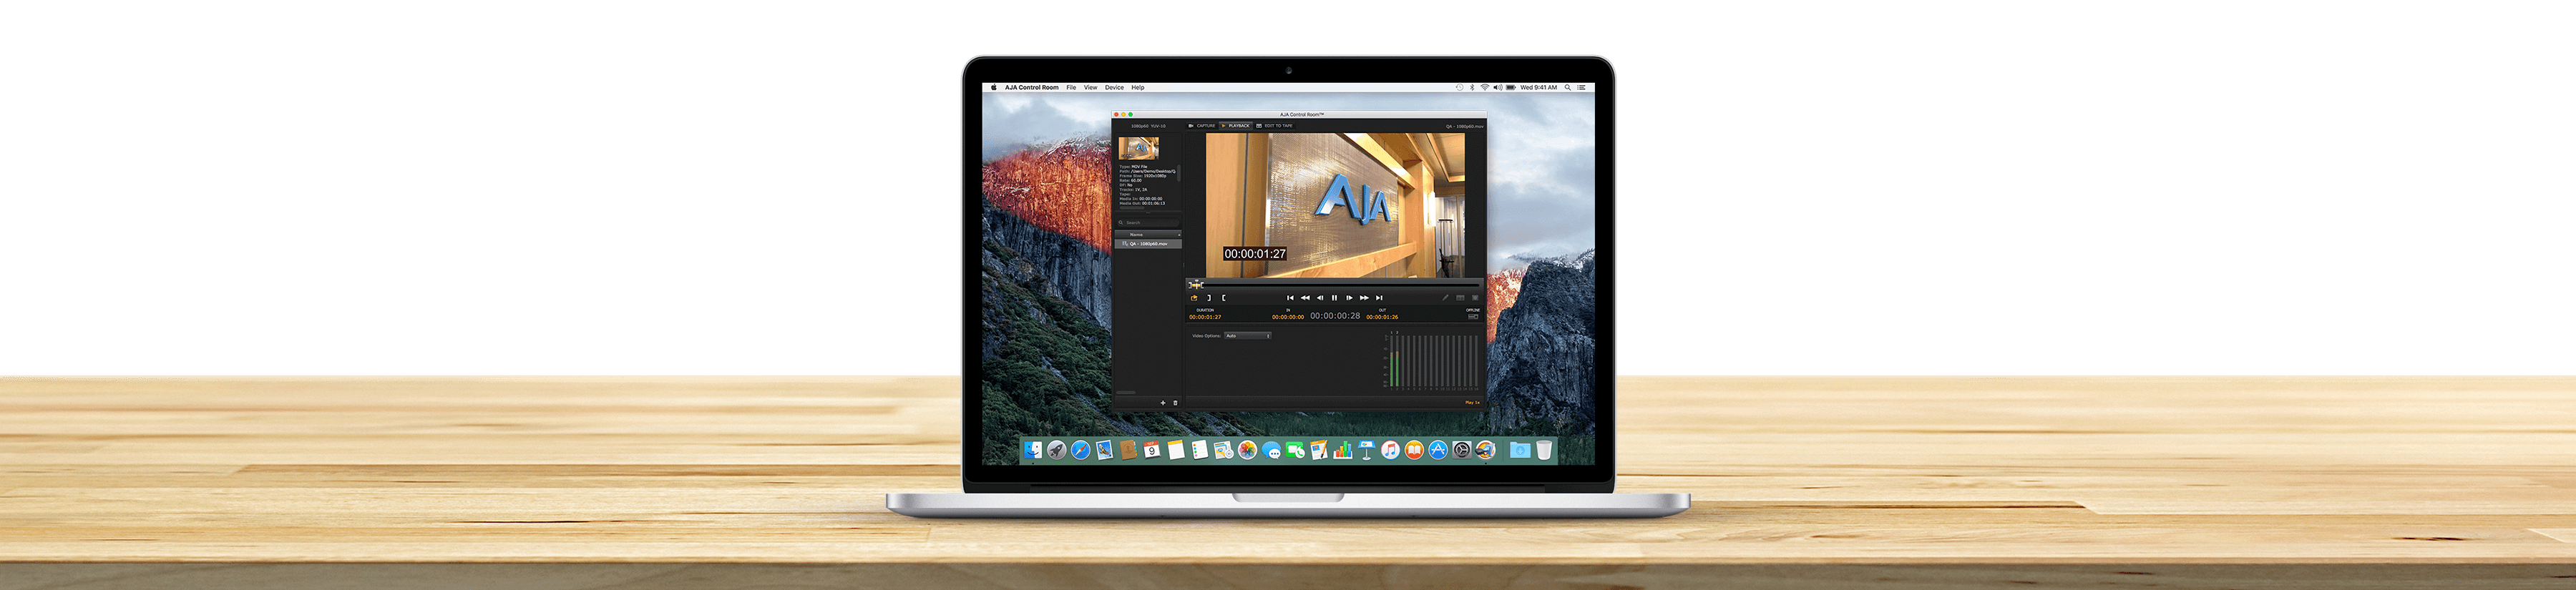Click the Wi-Fi menu bar icon
The image size is (2576, 590).
1485,88
